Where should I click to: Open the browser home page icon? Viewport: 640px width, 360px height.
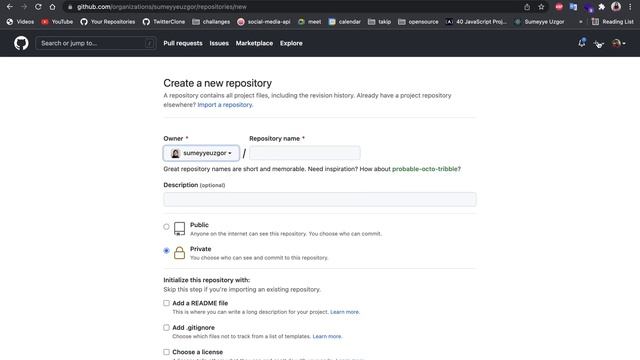click(x=52, y=7)
